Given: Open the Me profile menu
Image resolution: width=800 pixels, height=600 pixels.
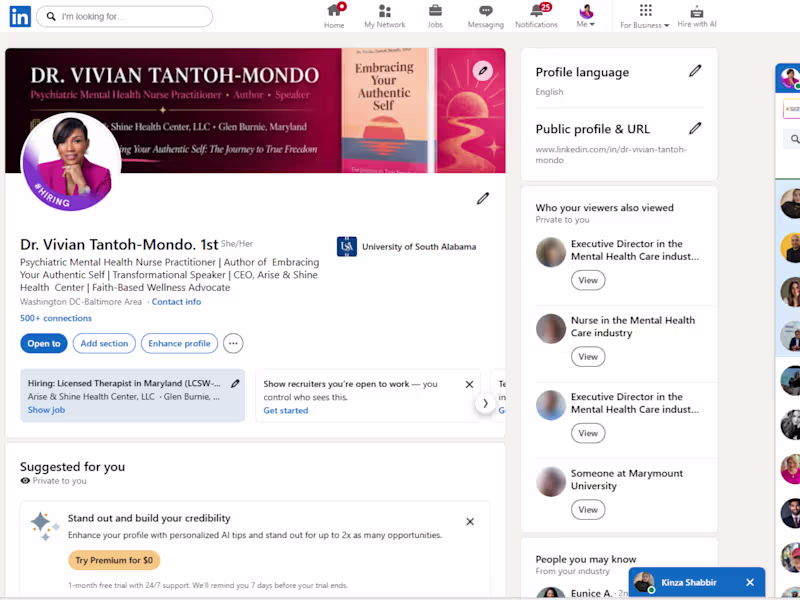Looking at the screenshot, I should tap(586, 16).
